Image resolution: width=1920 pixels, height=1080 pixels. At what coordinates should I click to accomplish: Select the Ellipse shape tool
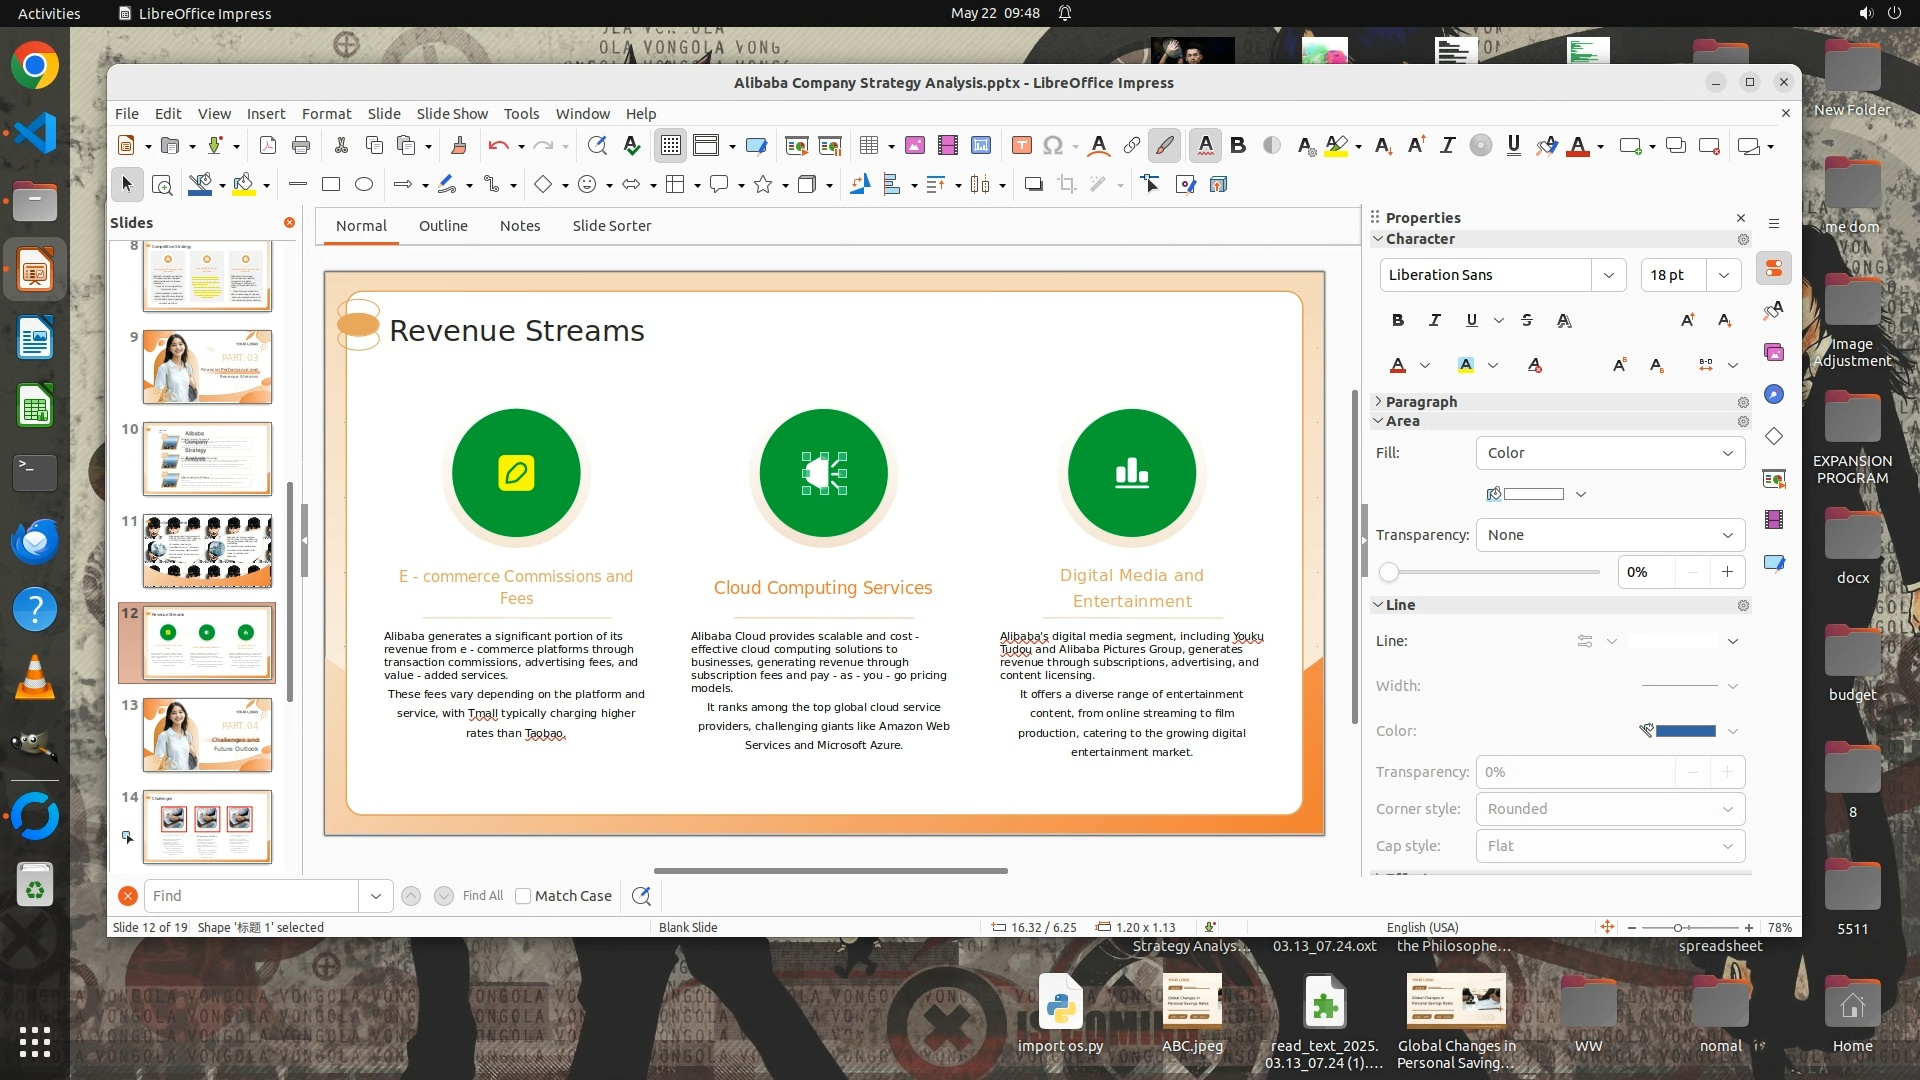(364, 184)
